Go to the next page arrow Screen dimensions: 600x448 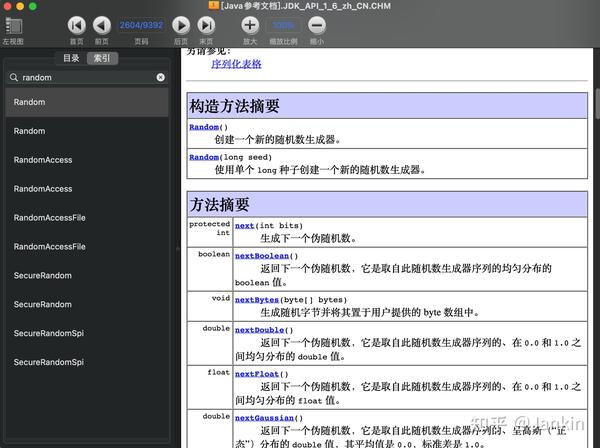click(x=181, y=26)
